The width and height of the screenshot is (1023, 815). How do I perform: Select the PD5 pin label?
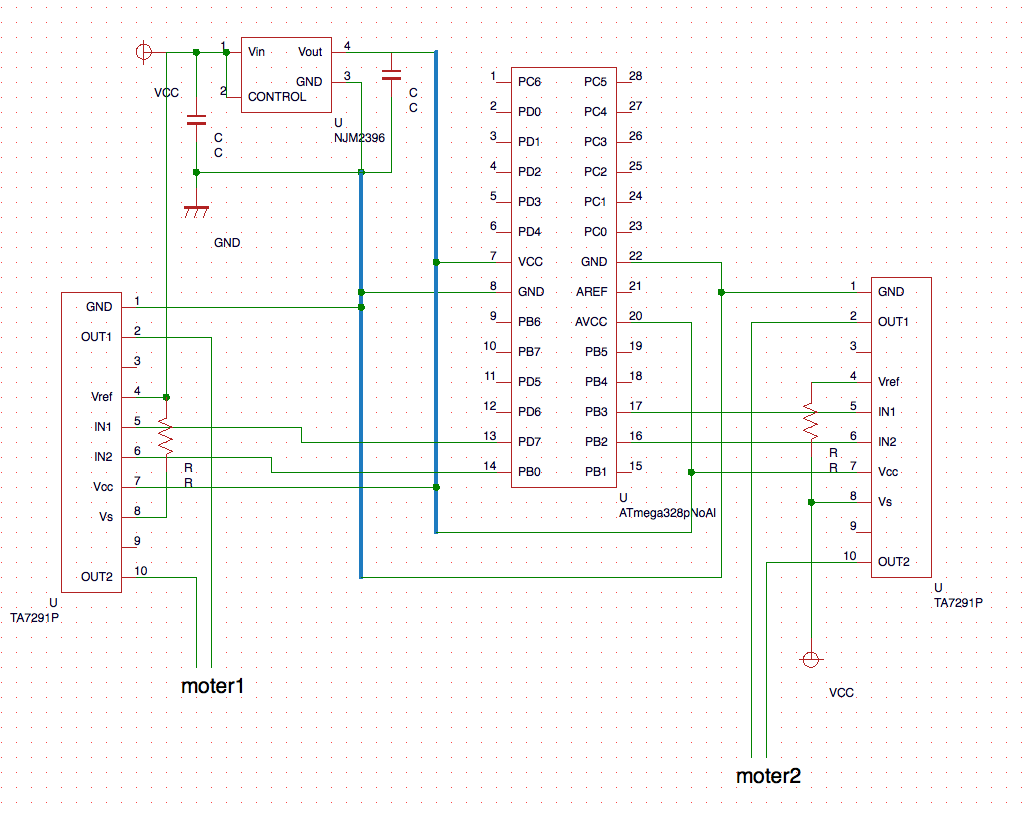click(529, 382)
